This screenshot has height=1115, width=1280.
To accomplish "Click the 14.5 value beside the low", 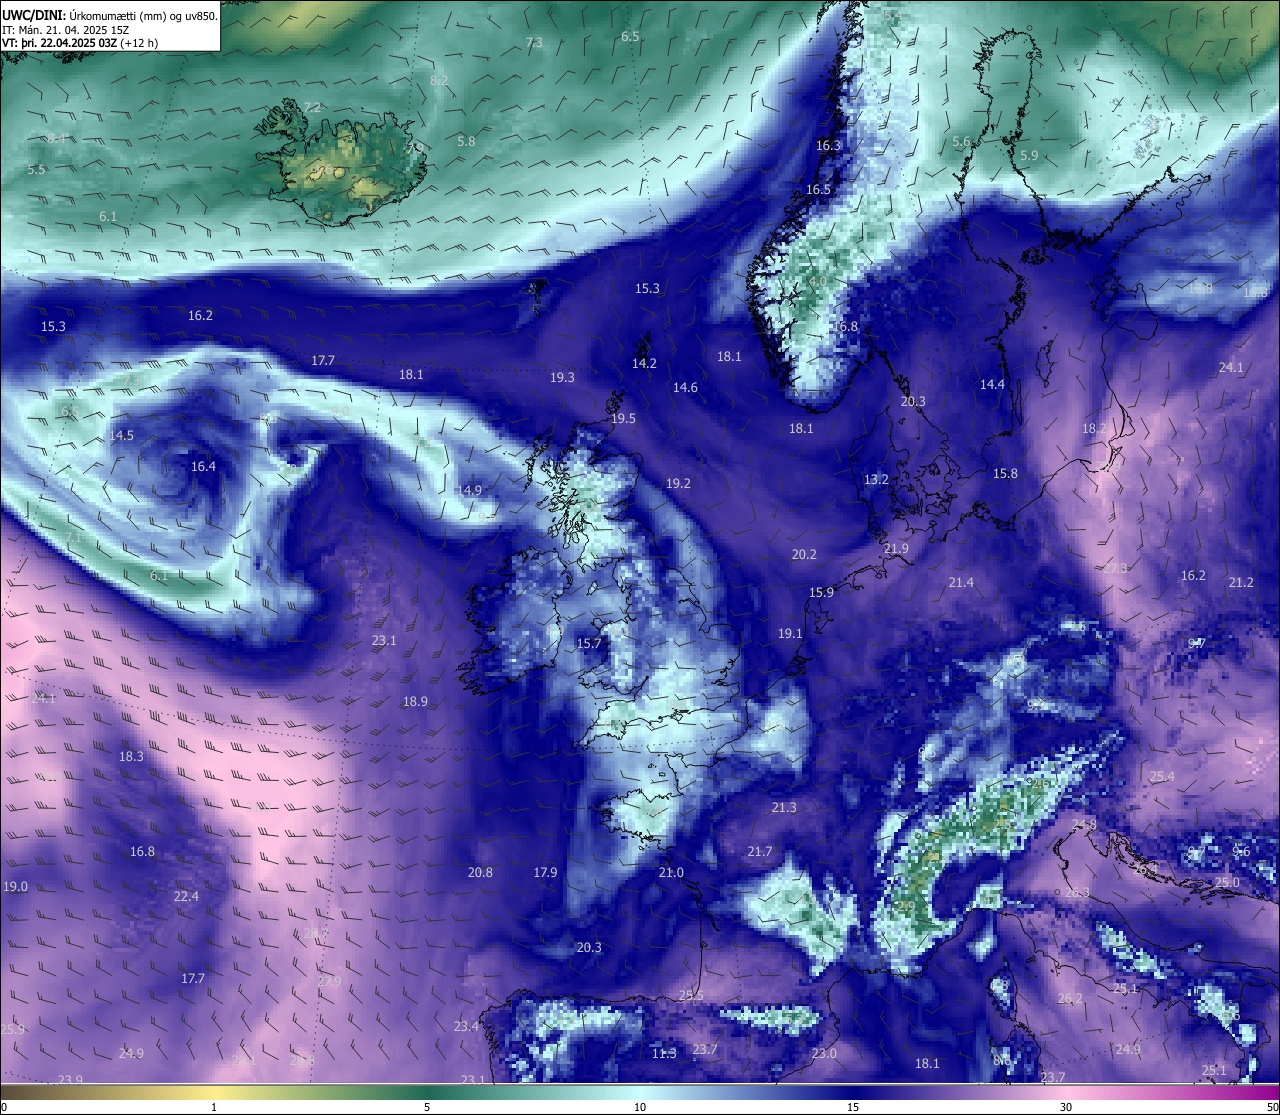I will [122, 435].
